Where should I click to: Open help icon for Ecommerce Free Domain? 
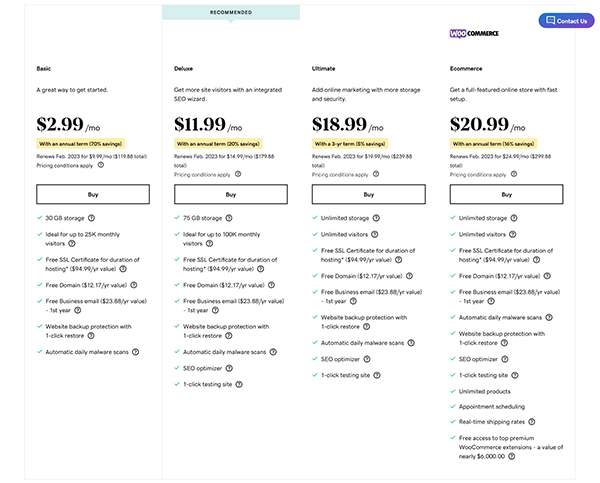(547, 276)
